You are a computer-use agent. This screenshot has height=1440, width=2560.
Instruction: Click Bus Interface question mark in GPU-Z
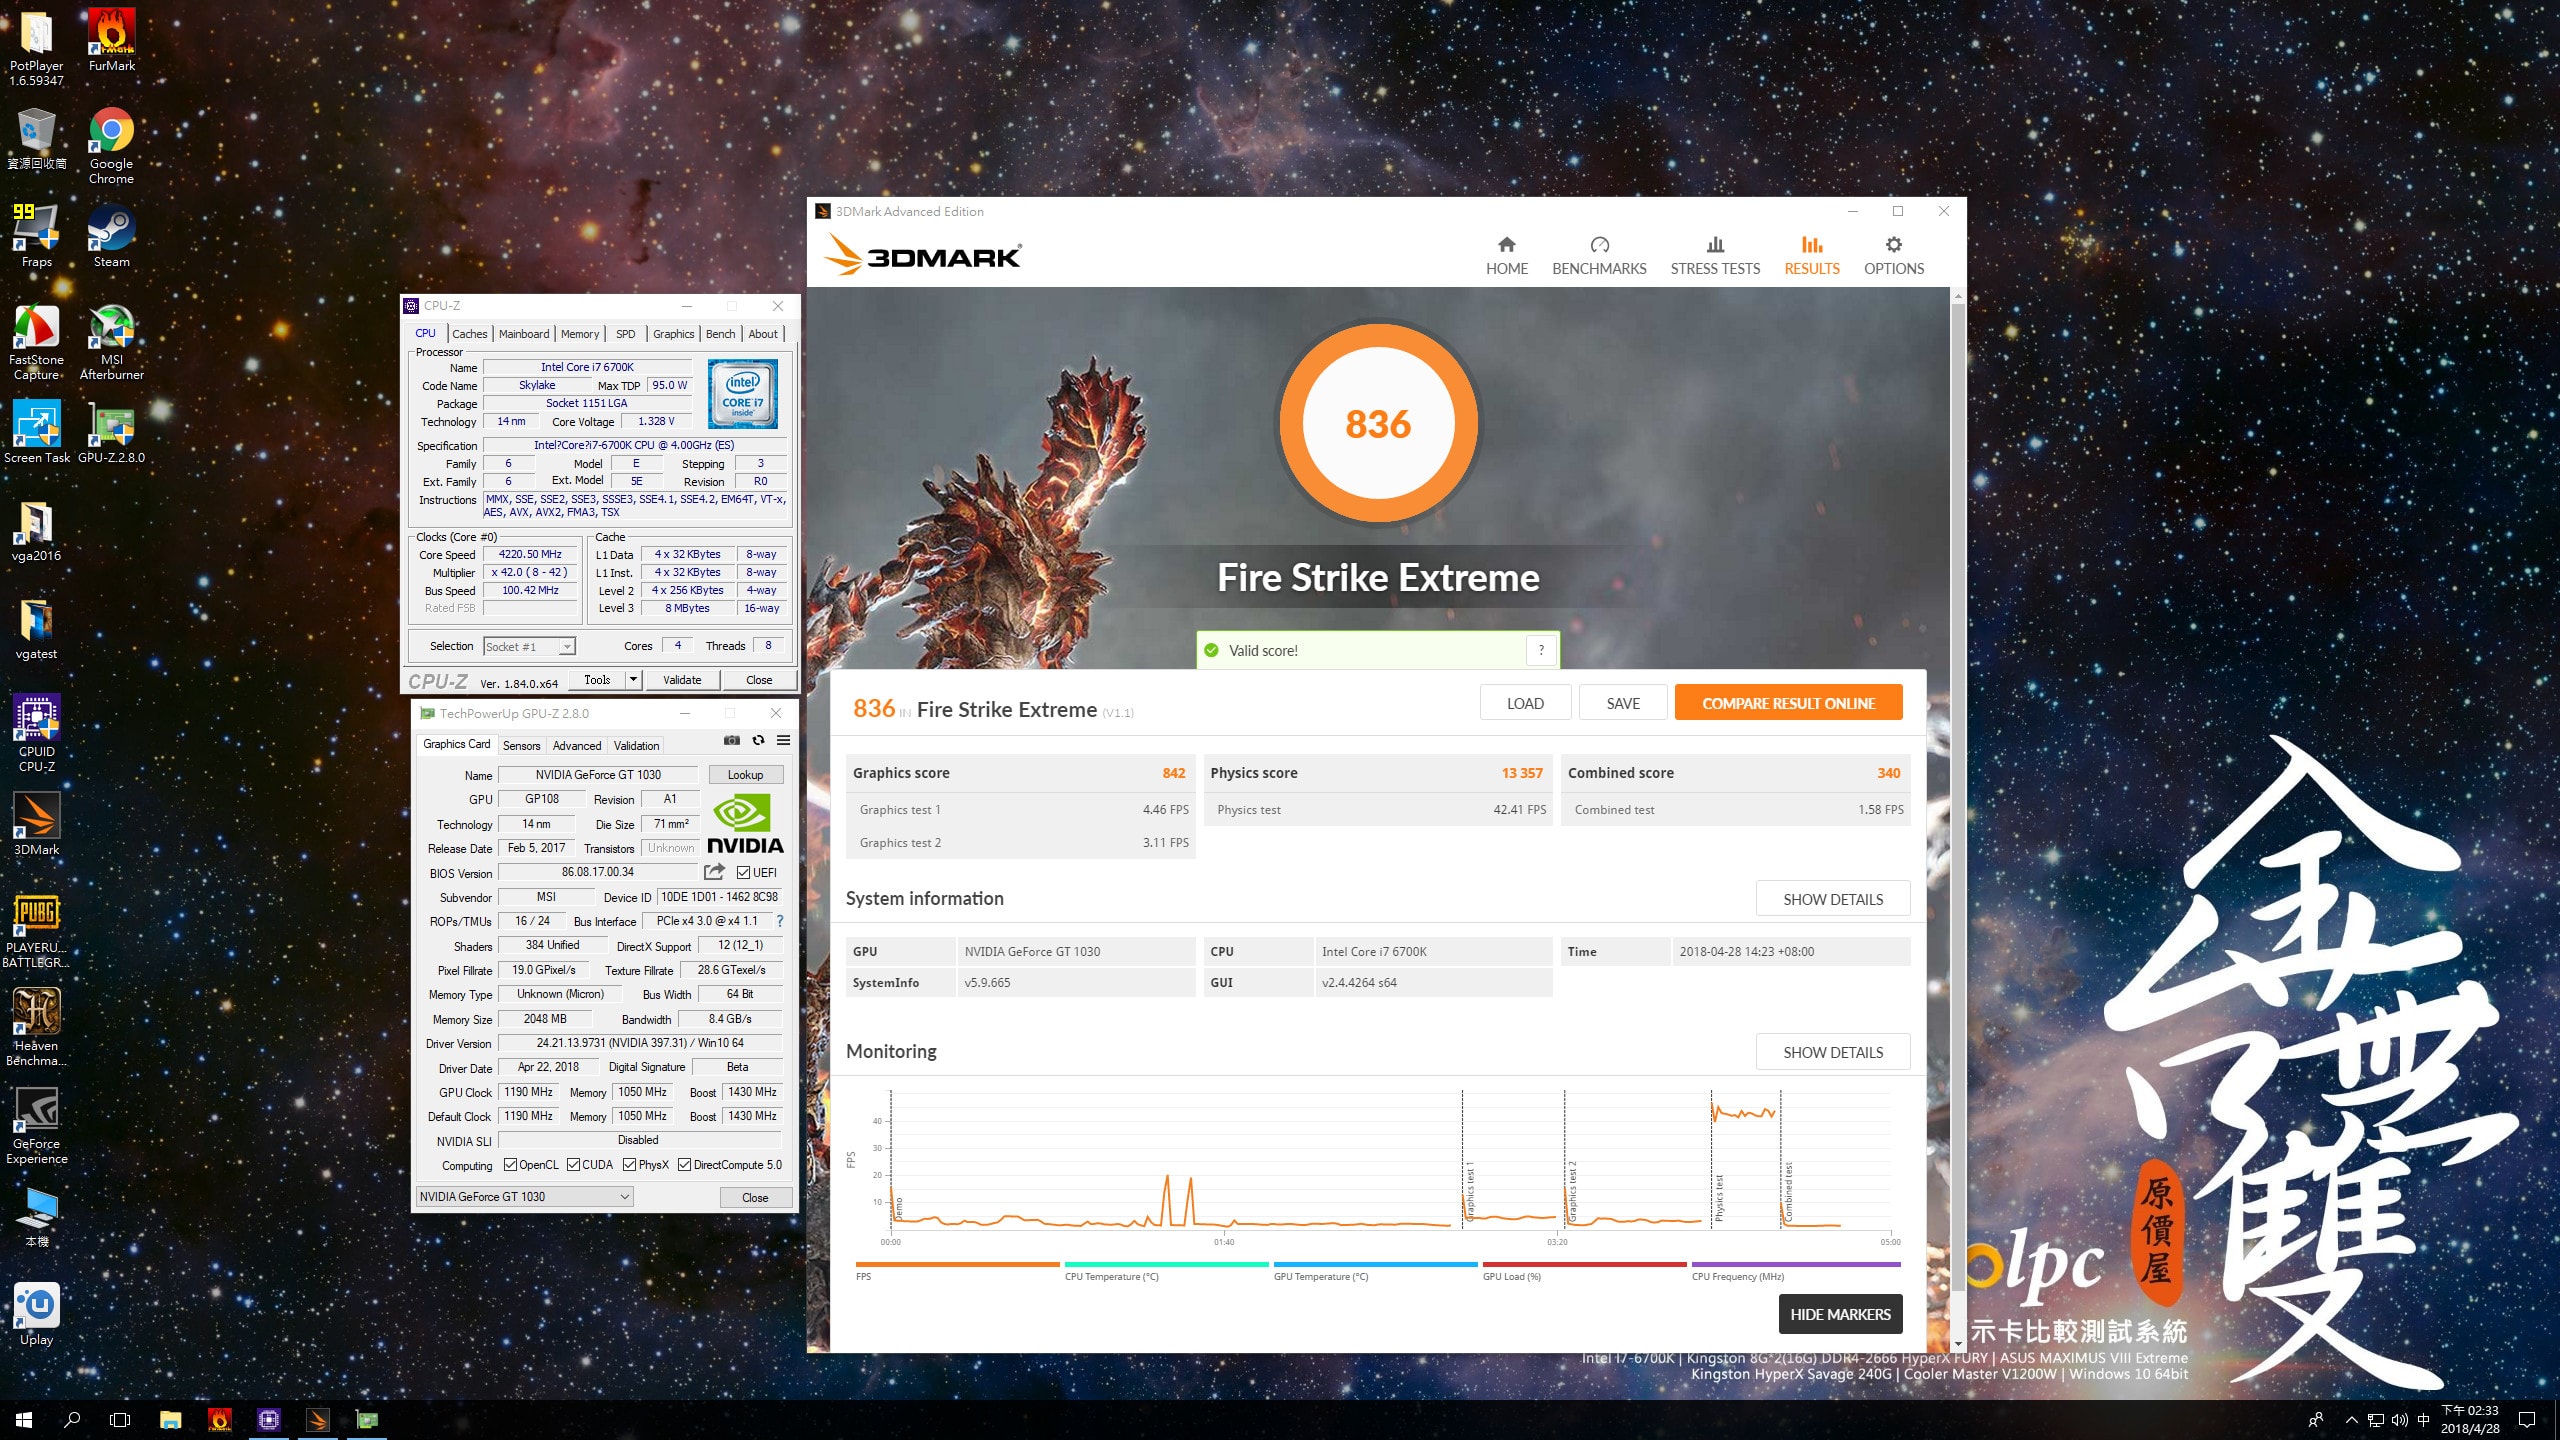(x=780, y=921)
